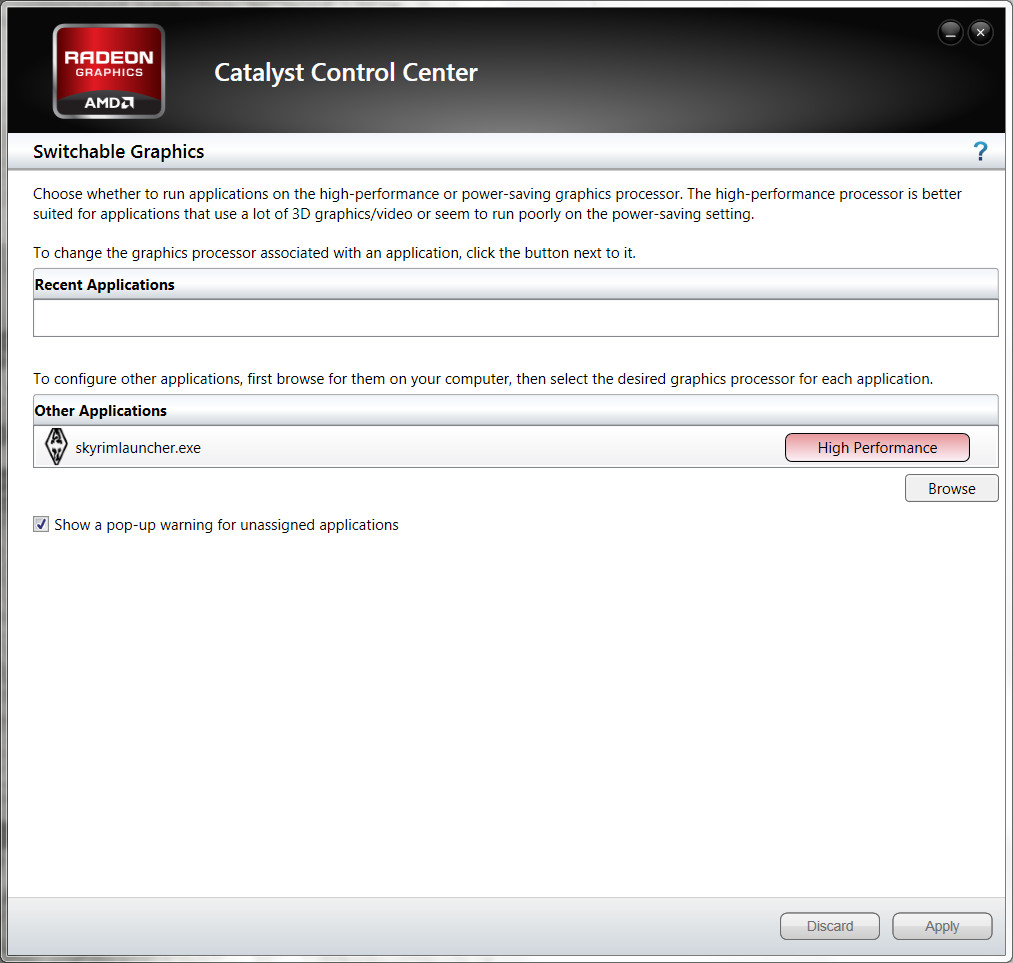
Task: Click the Recent Applications header
Action: pos(516,285)
